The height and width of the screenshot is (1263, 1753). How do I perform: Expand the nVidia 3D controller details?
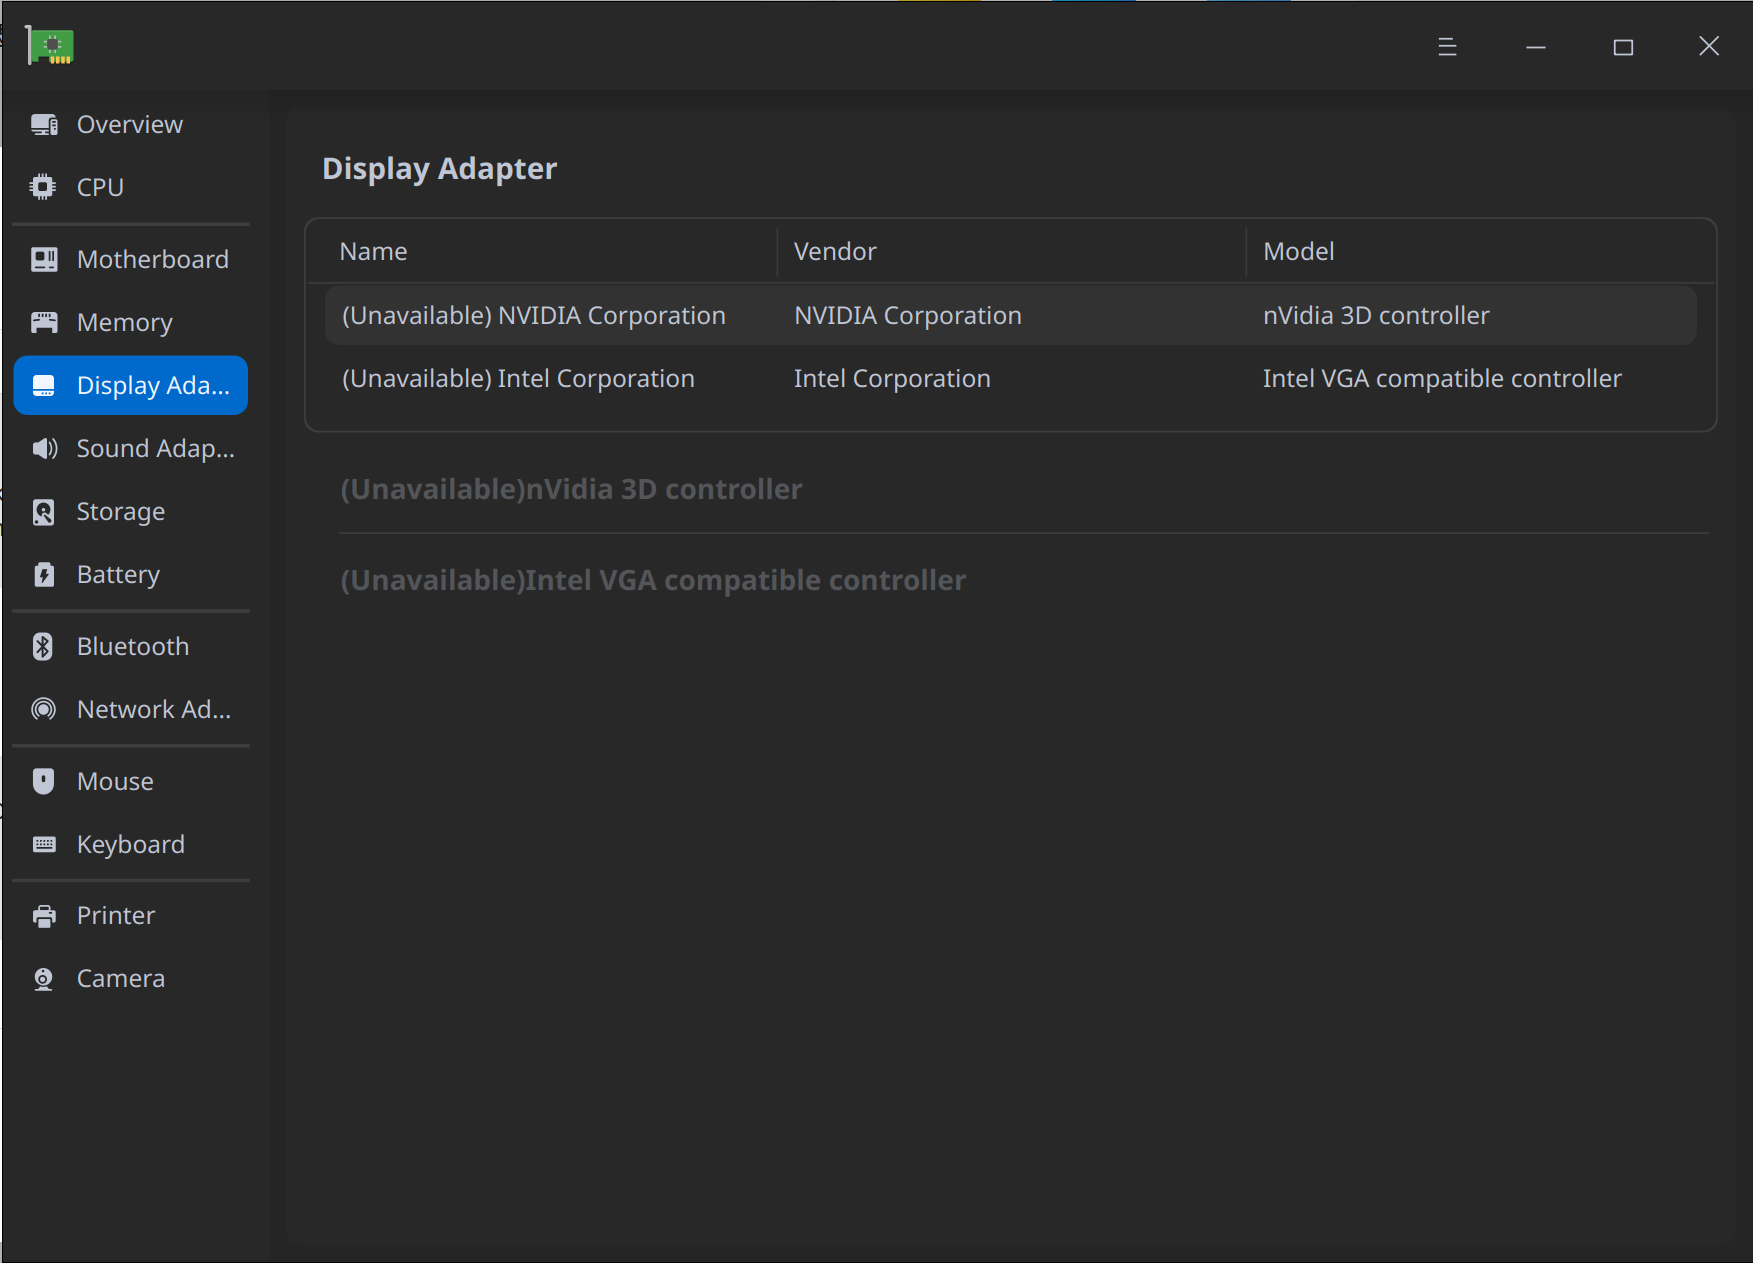[571, 489]
